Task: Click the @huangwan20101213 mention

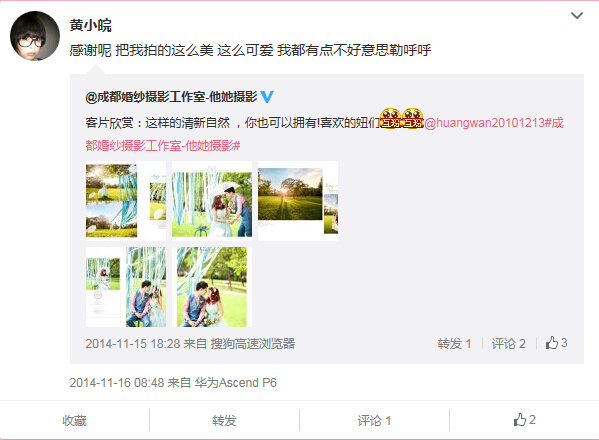Action: pos(484,123)
